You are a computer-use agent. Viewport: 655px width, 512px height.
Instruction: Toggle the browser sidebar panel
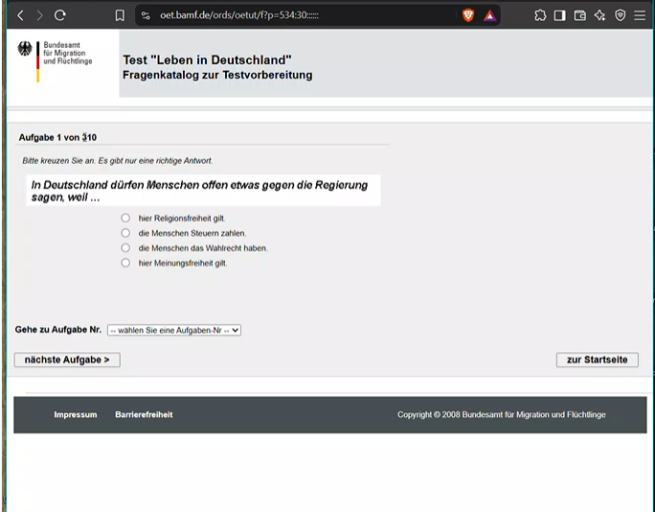tap(560, 15)
